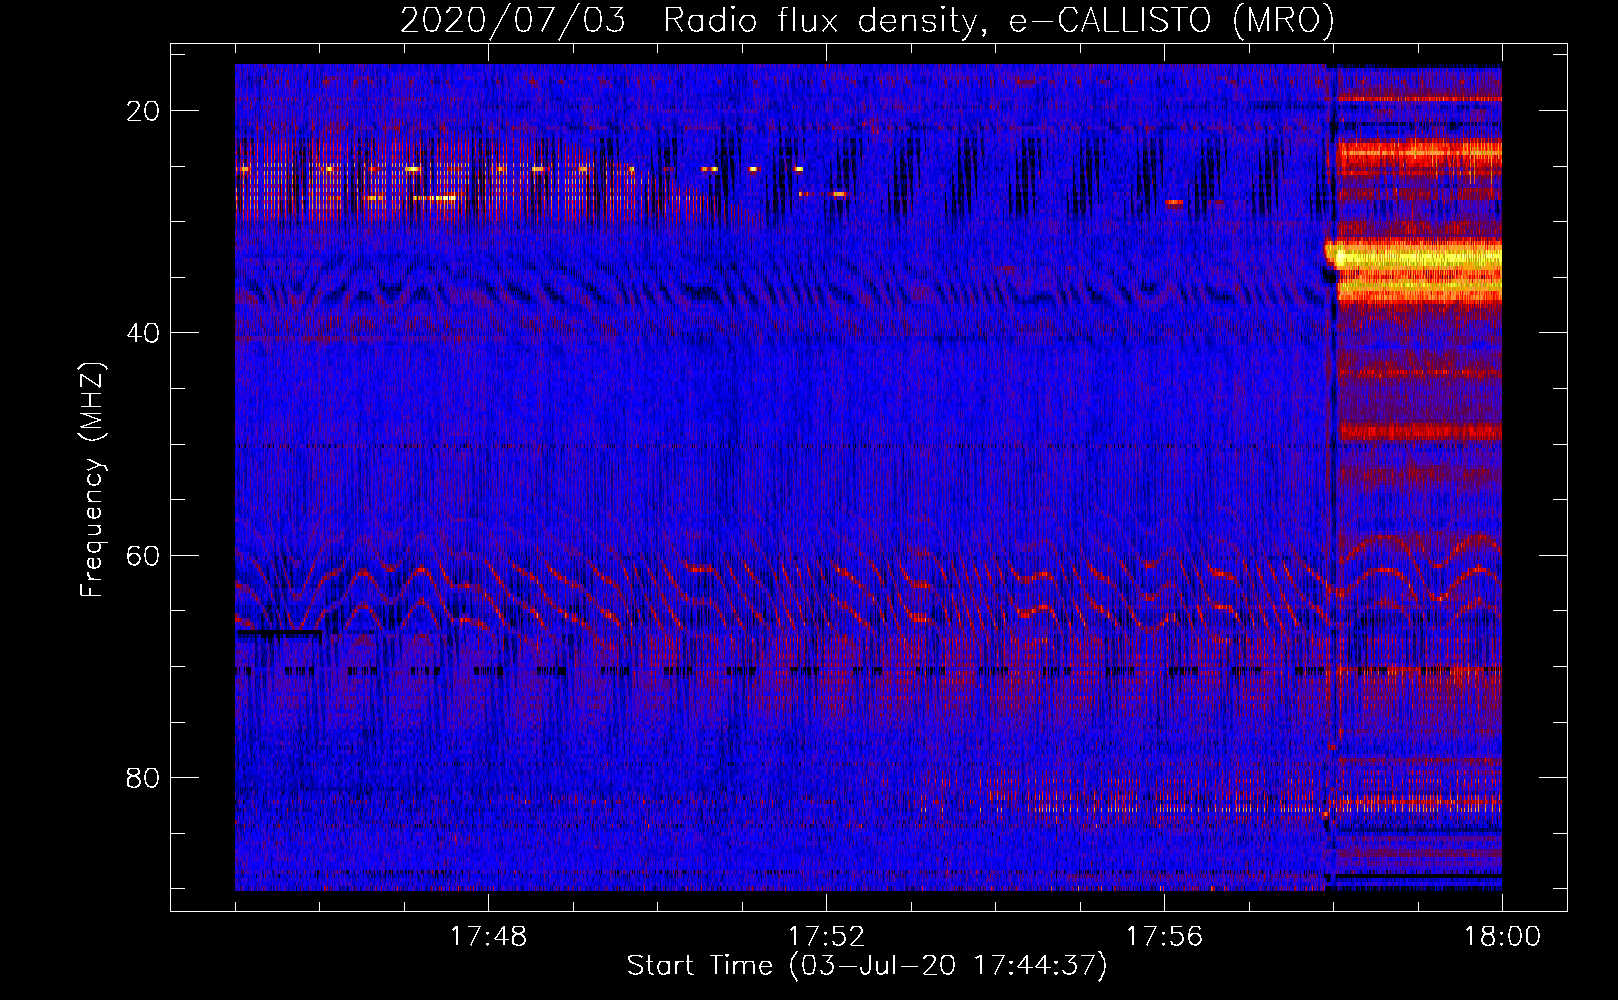Screen dimensions: 1618x1000
Task: Click the plot title '2020/07/03 Radio flux density'
Action: pyautogui.click(x=868, y=20)
